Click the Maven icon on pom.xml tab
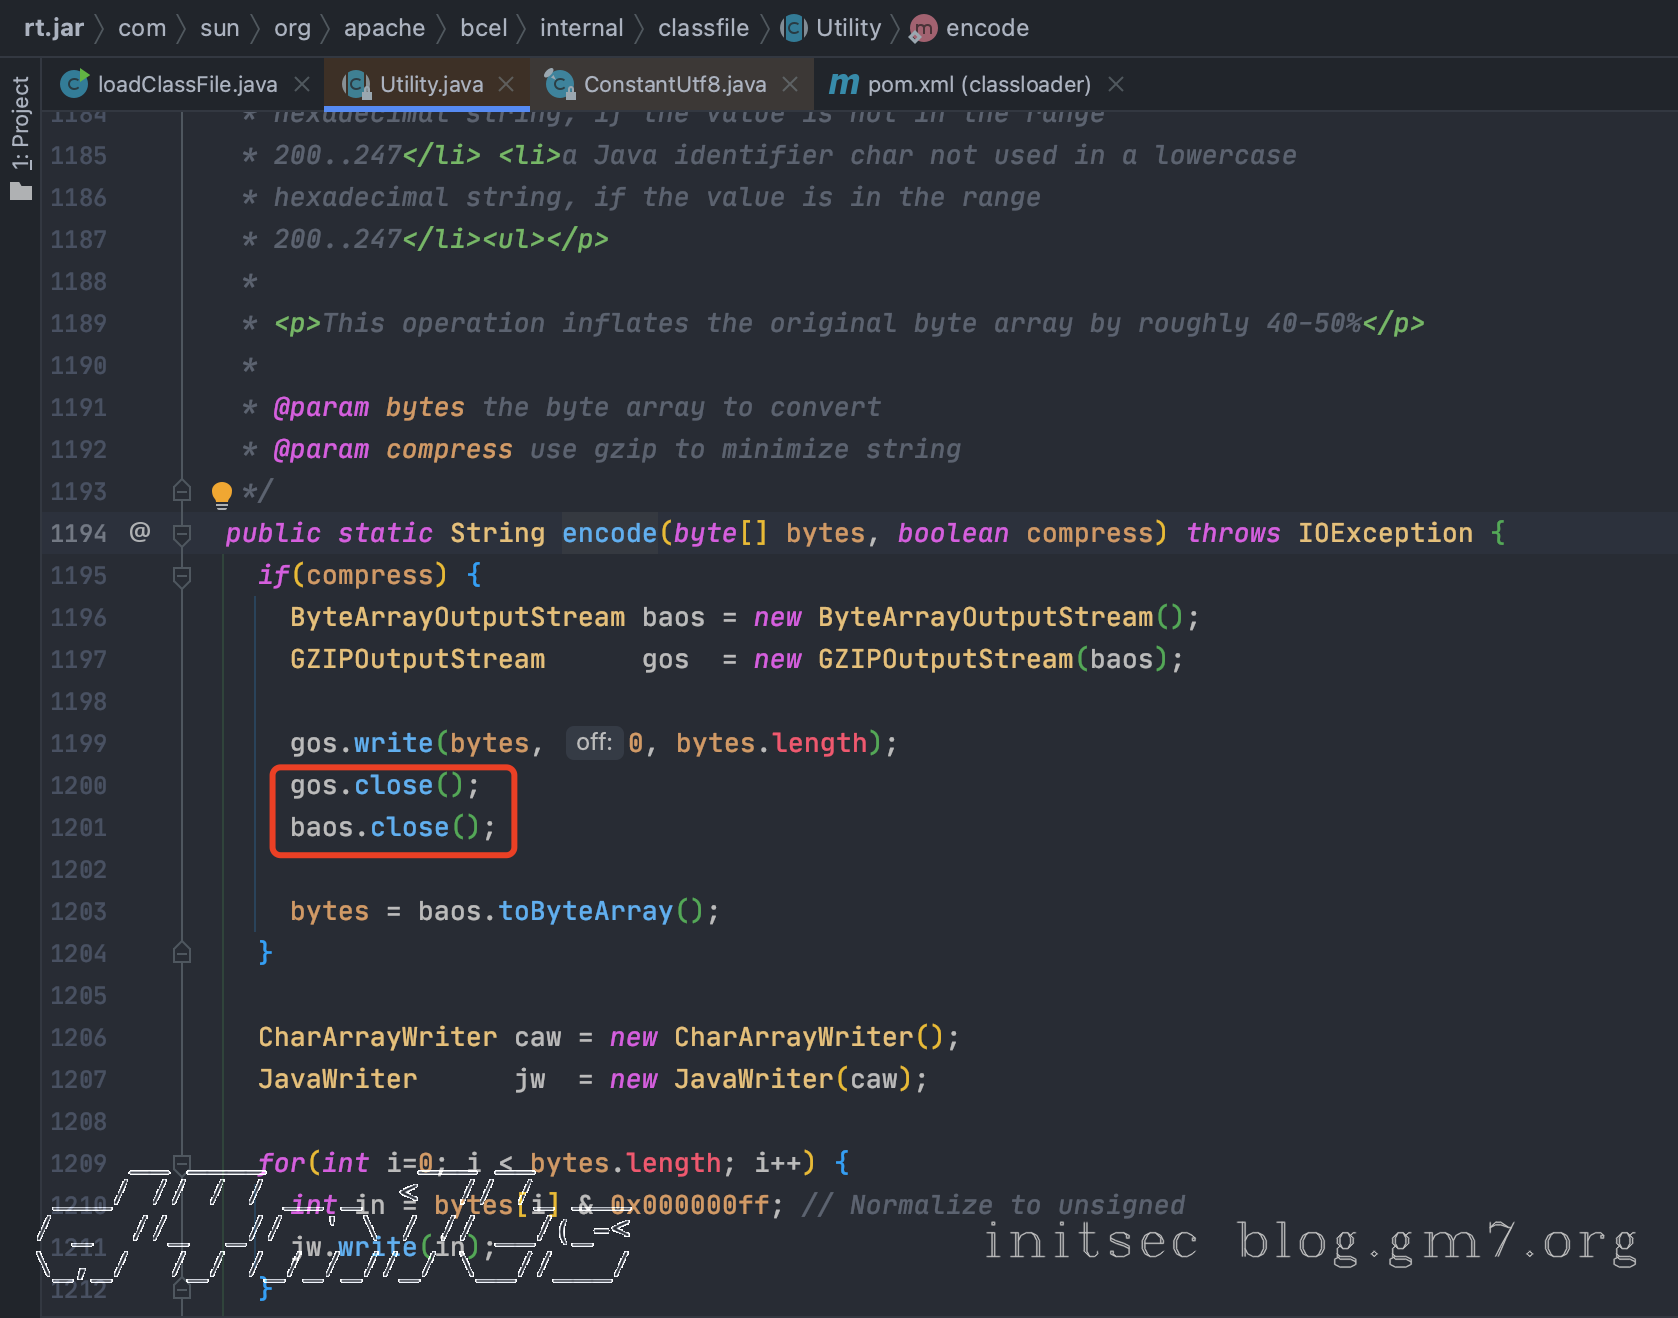 coord(843,84)
